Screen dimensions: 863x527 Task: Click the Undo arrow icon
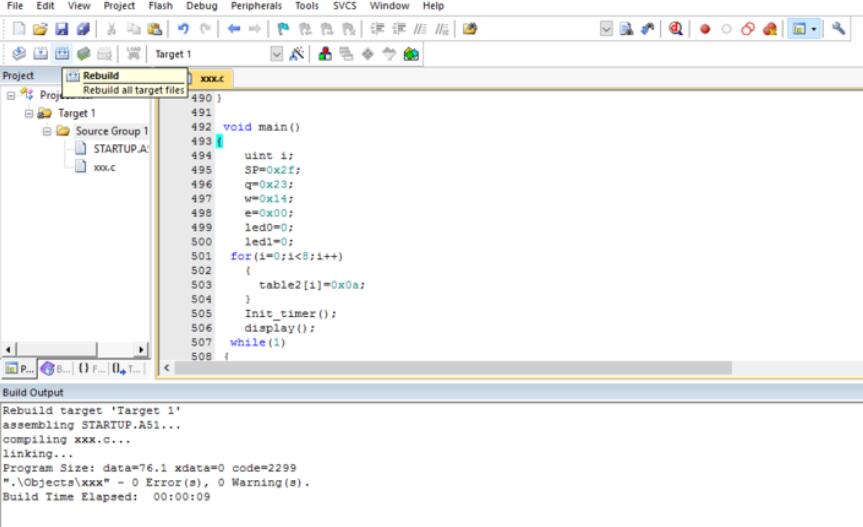coord(183,29)
